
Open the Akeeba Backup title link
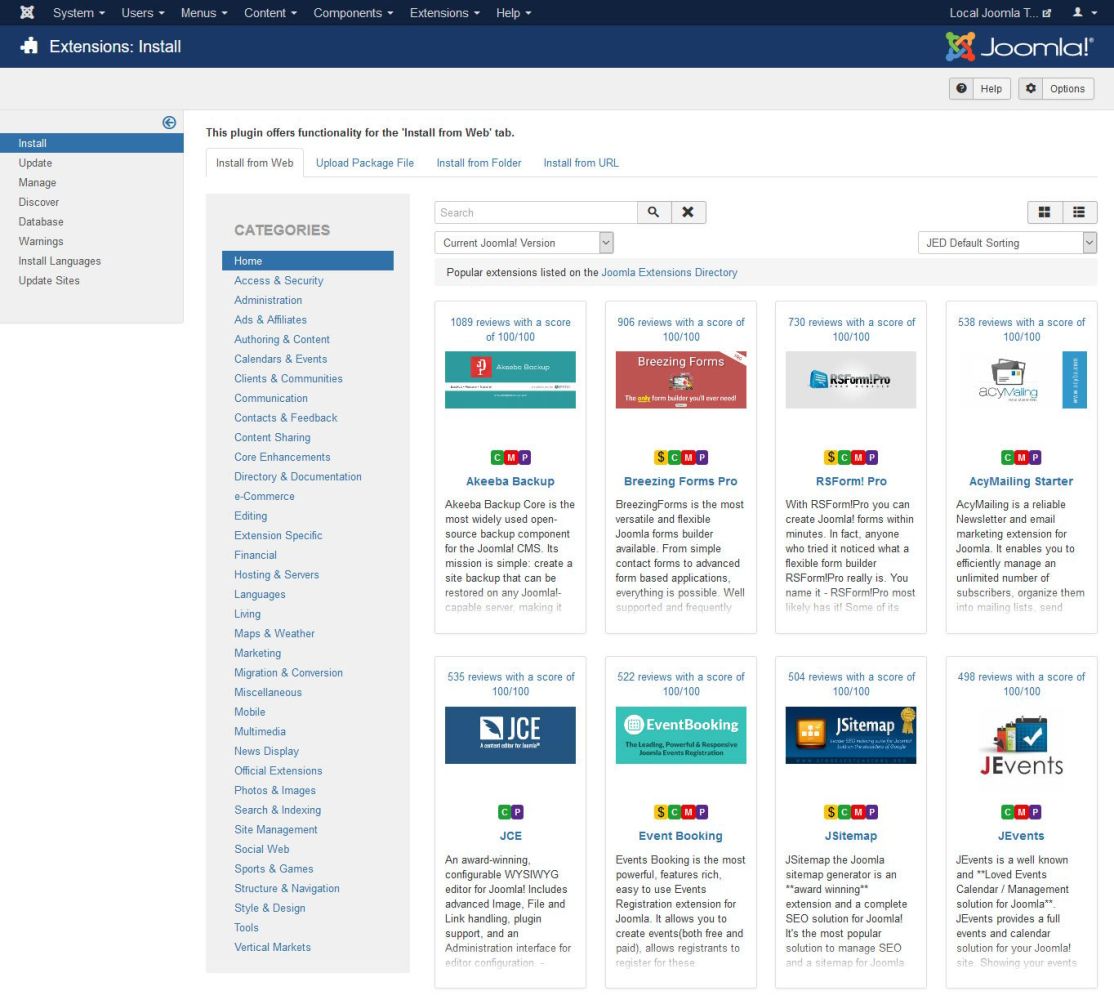(x=510, y=481)
